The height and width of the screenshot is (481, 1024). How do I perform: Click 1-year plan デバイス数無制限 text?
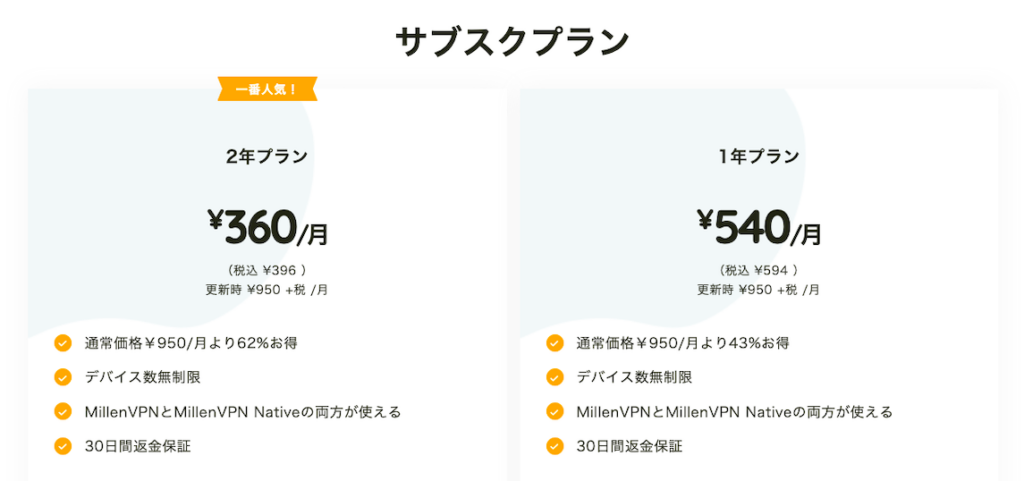(x=634, y=377)
